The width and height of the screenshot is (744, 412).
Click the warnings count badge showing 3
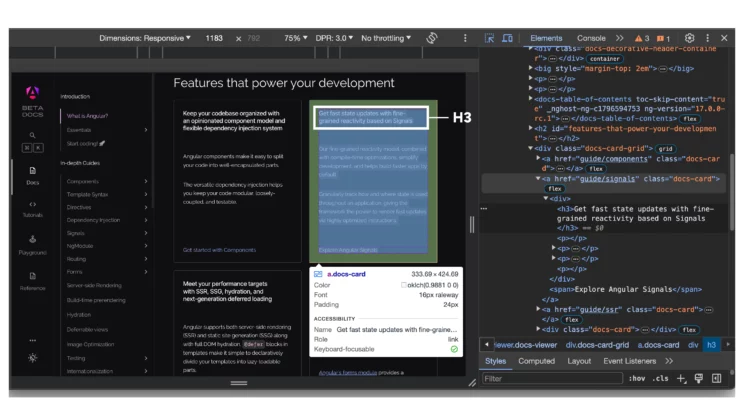(642, 38)
